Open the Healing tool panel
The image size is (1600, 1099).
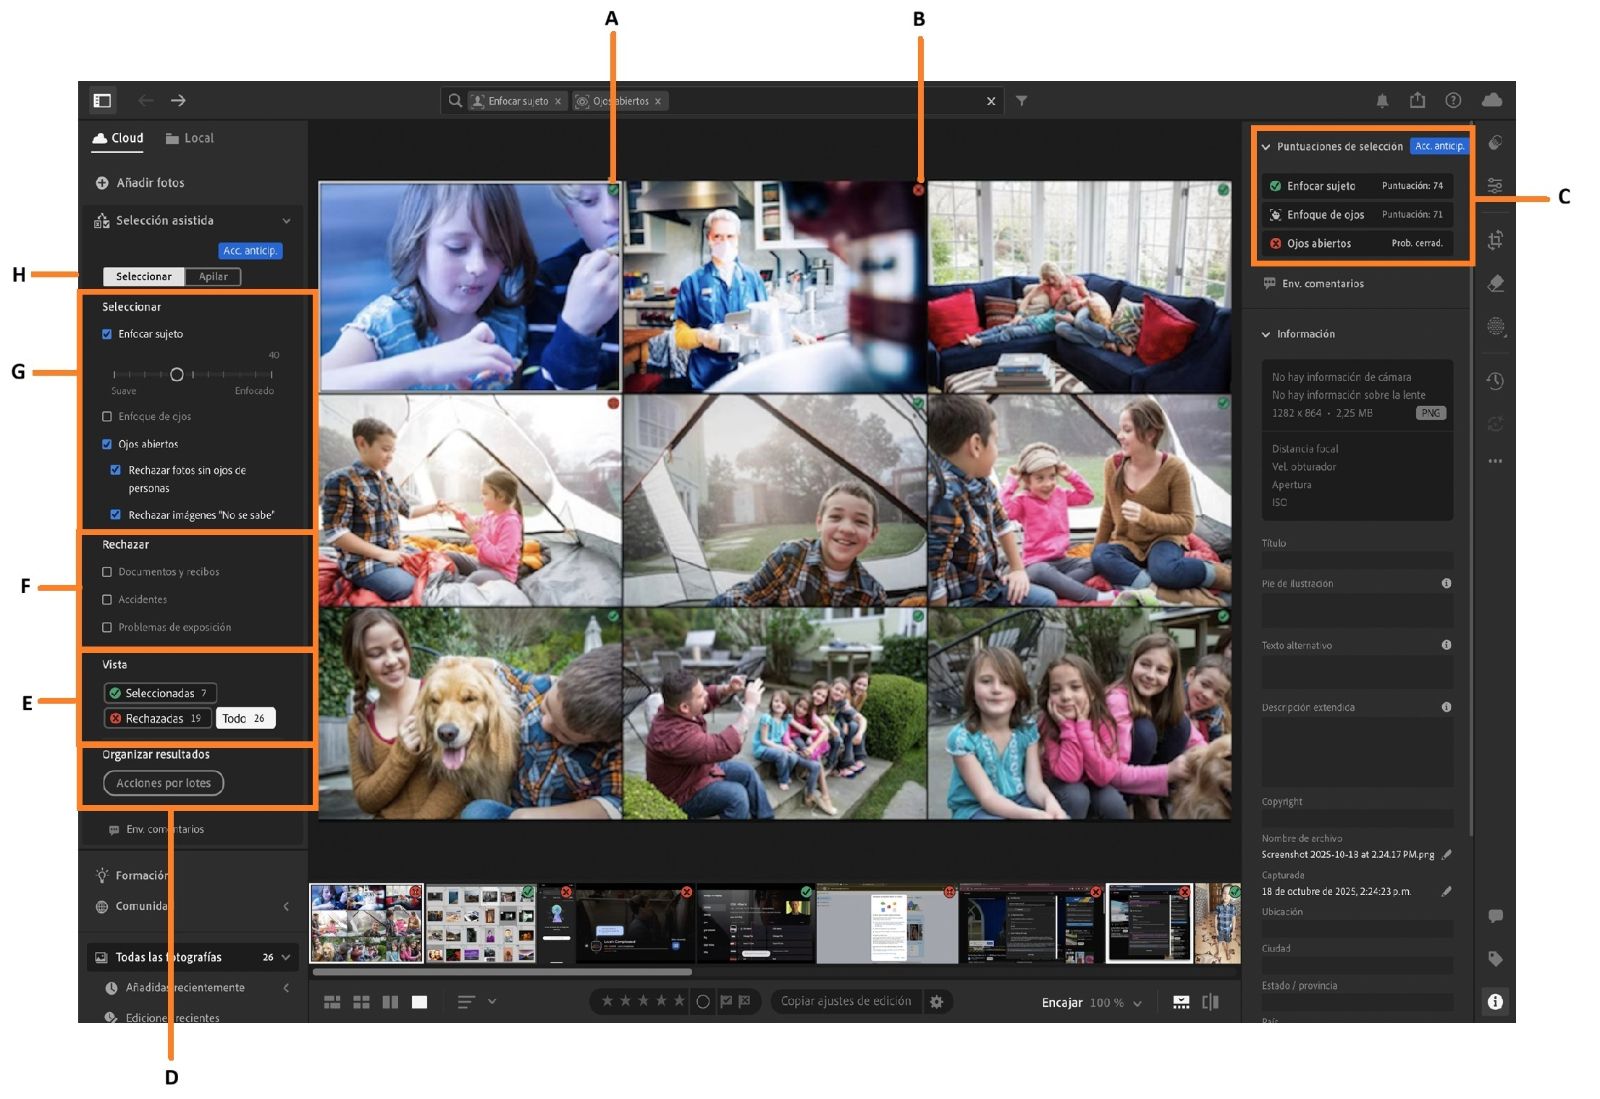[x=1496, y=283]
